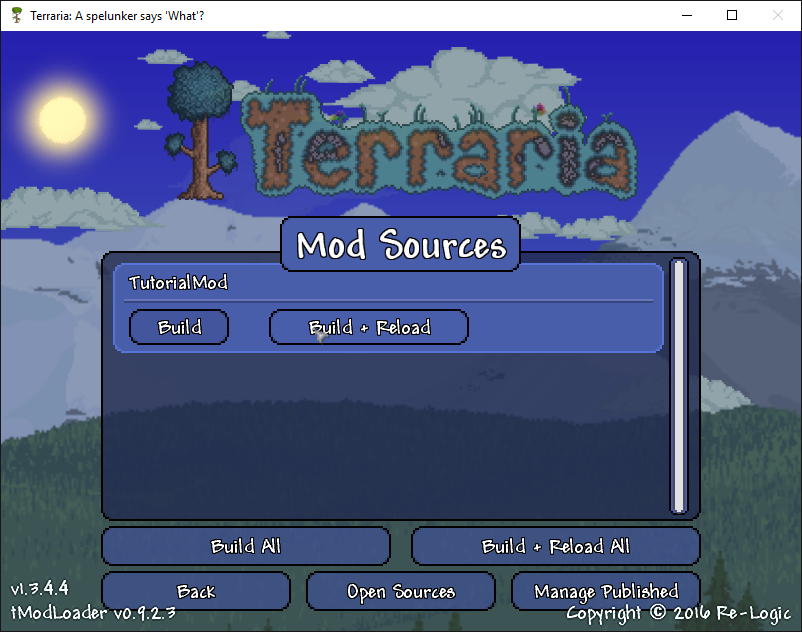The height and width of the screenshot is (632, 802).
Task: Maximize the Terraria window
Action: pos(732,15)
